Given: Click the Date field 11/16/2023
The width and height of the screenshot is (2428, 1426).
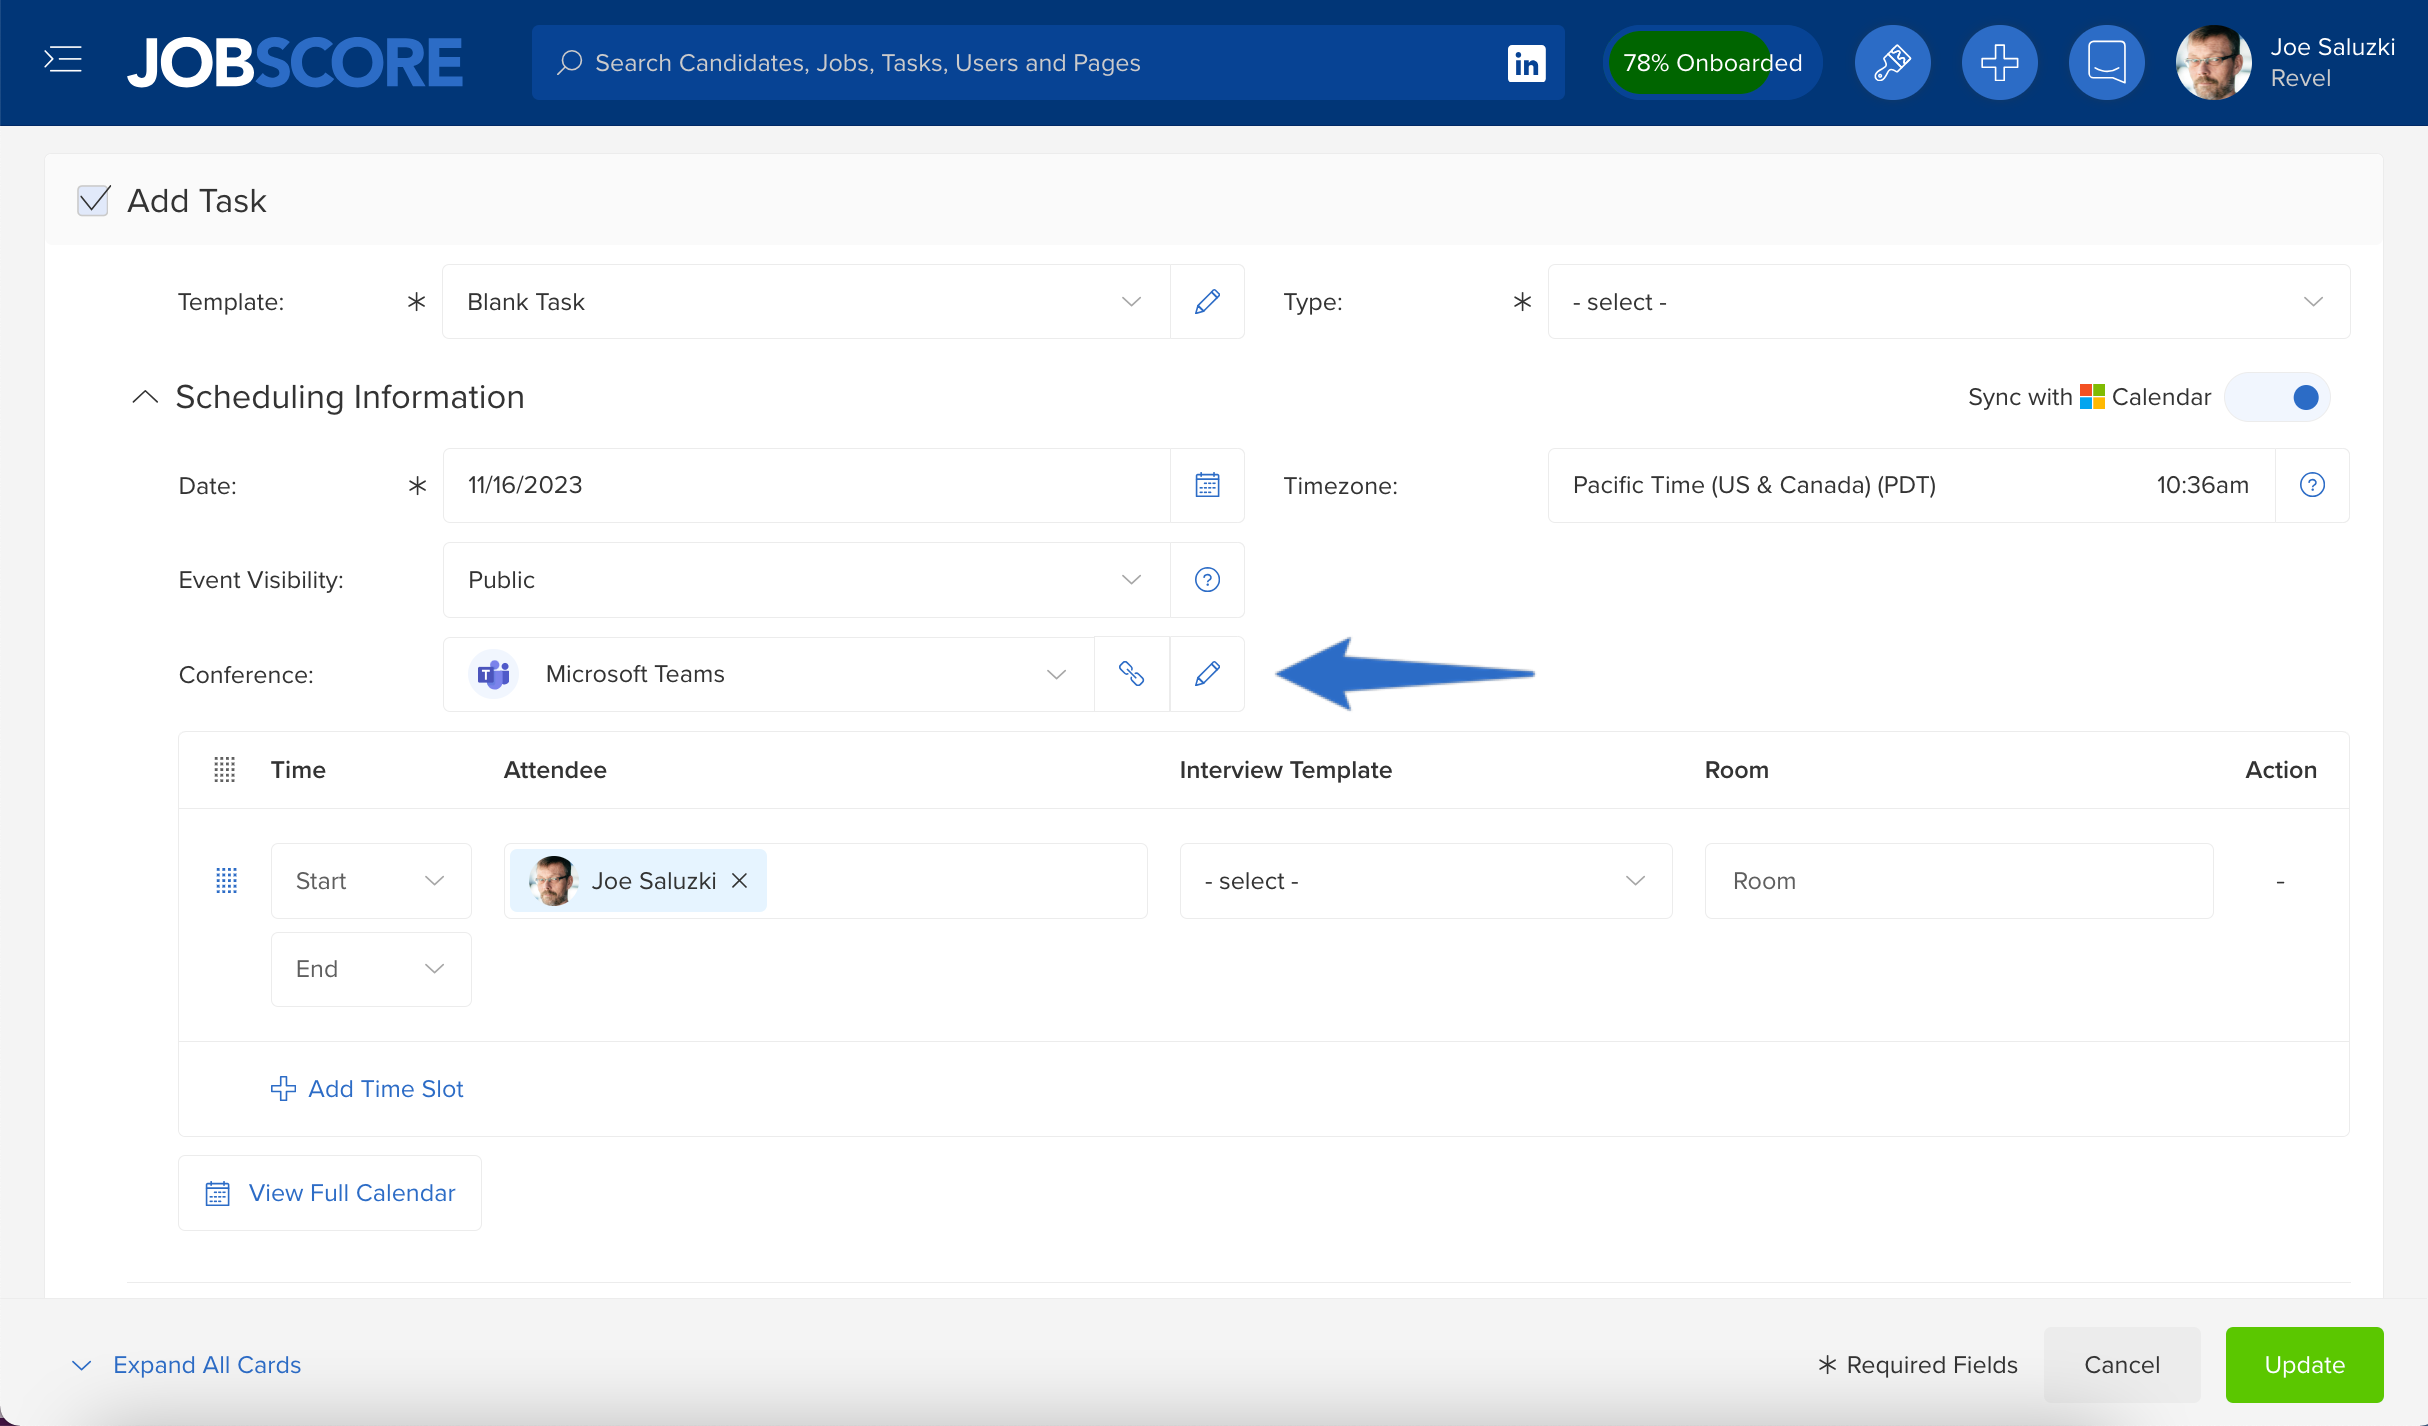Looking at the screenshot, I should tap(806, 485).
